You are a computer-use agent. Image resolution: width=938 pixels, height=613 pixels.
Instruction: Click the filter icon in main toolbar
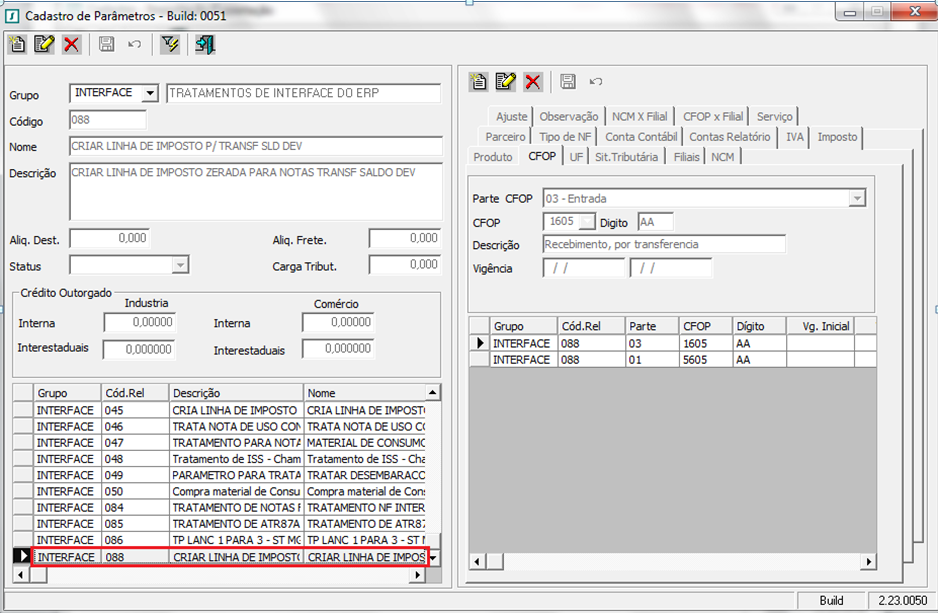point(170,44)
